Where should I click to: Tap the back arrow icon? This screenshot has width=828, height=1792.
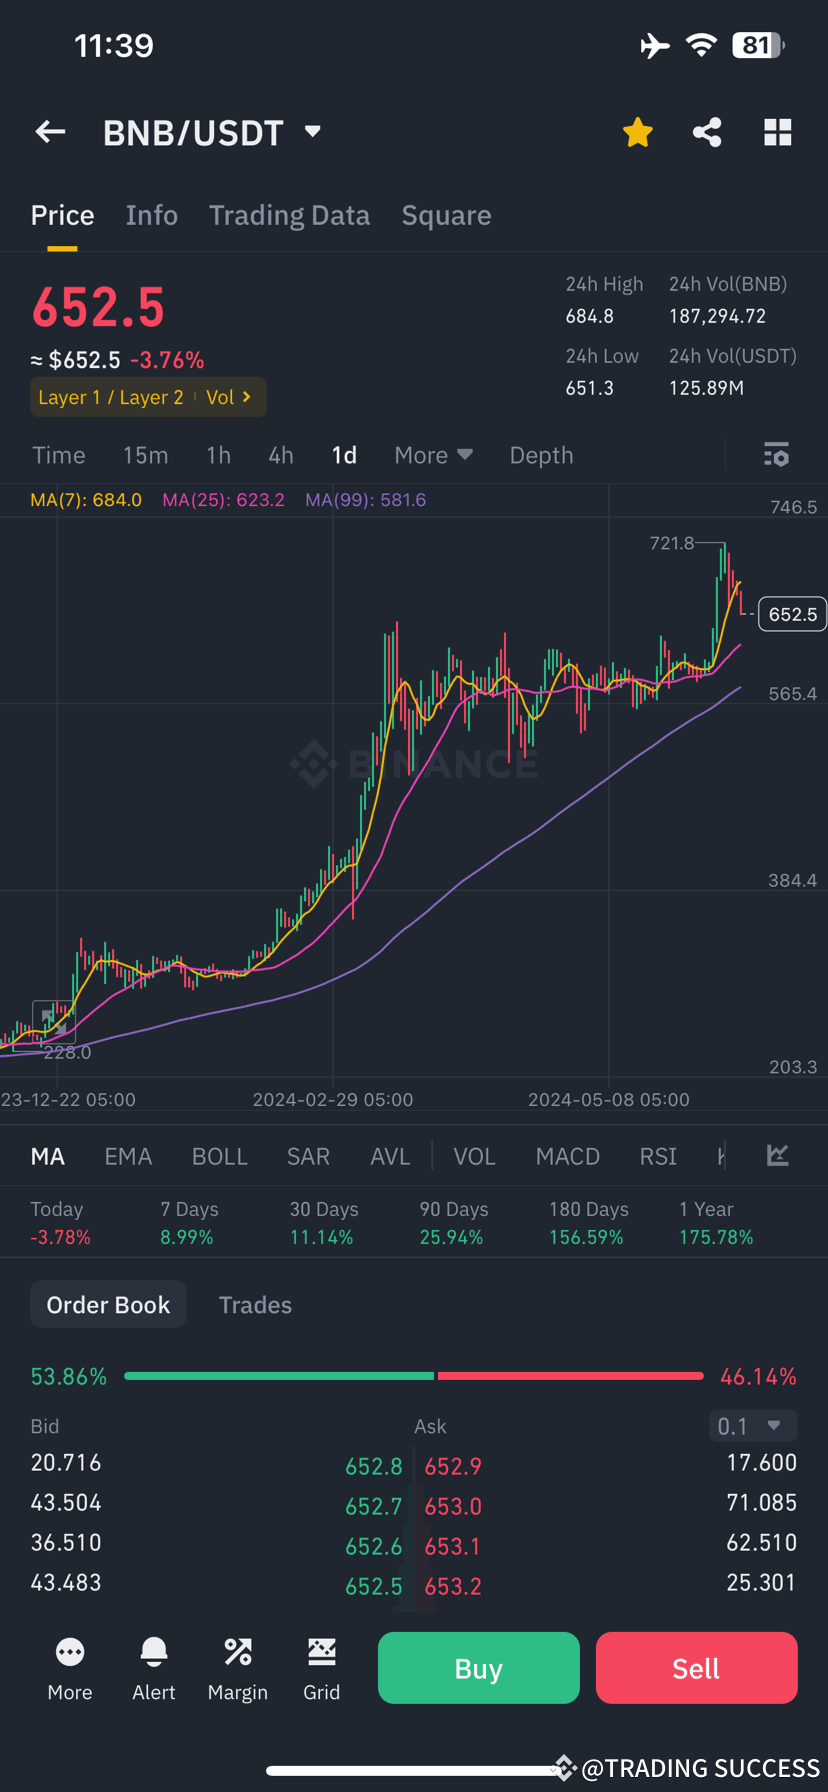50,132
